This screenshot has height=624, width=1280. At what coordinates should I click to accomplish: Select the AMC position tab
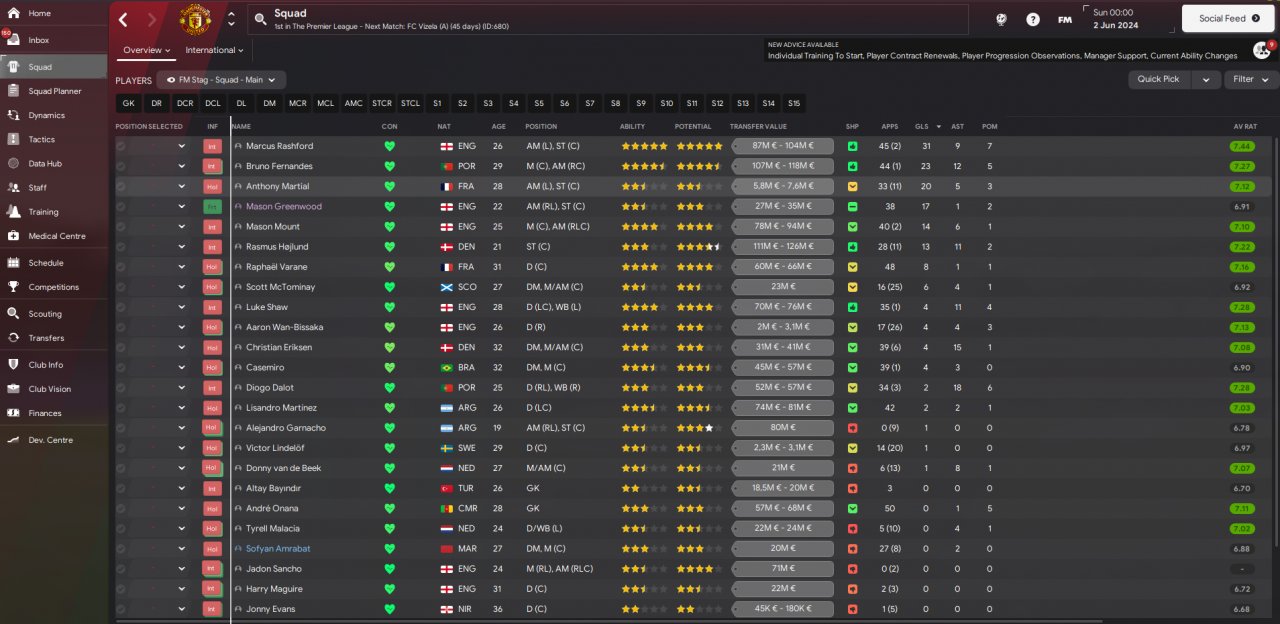354,103
